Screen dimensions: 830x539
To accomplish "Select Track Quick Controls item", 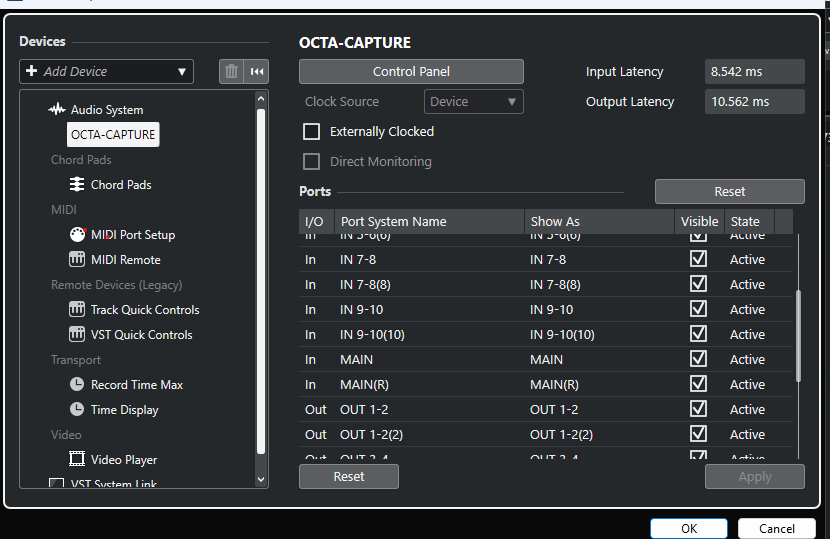I will [145, 310].
